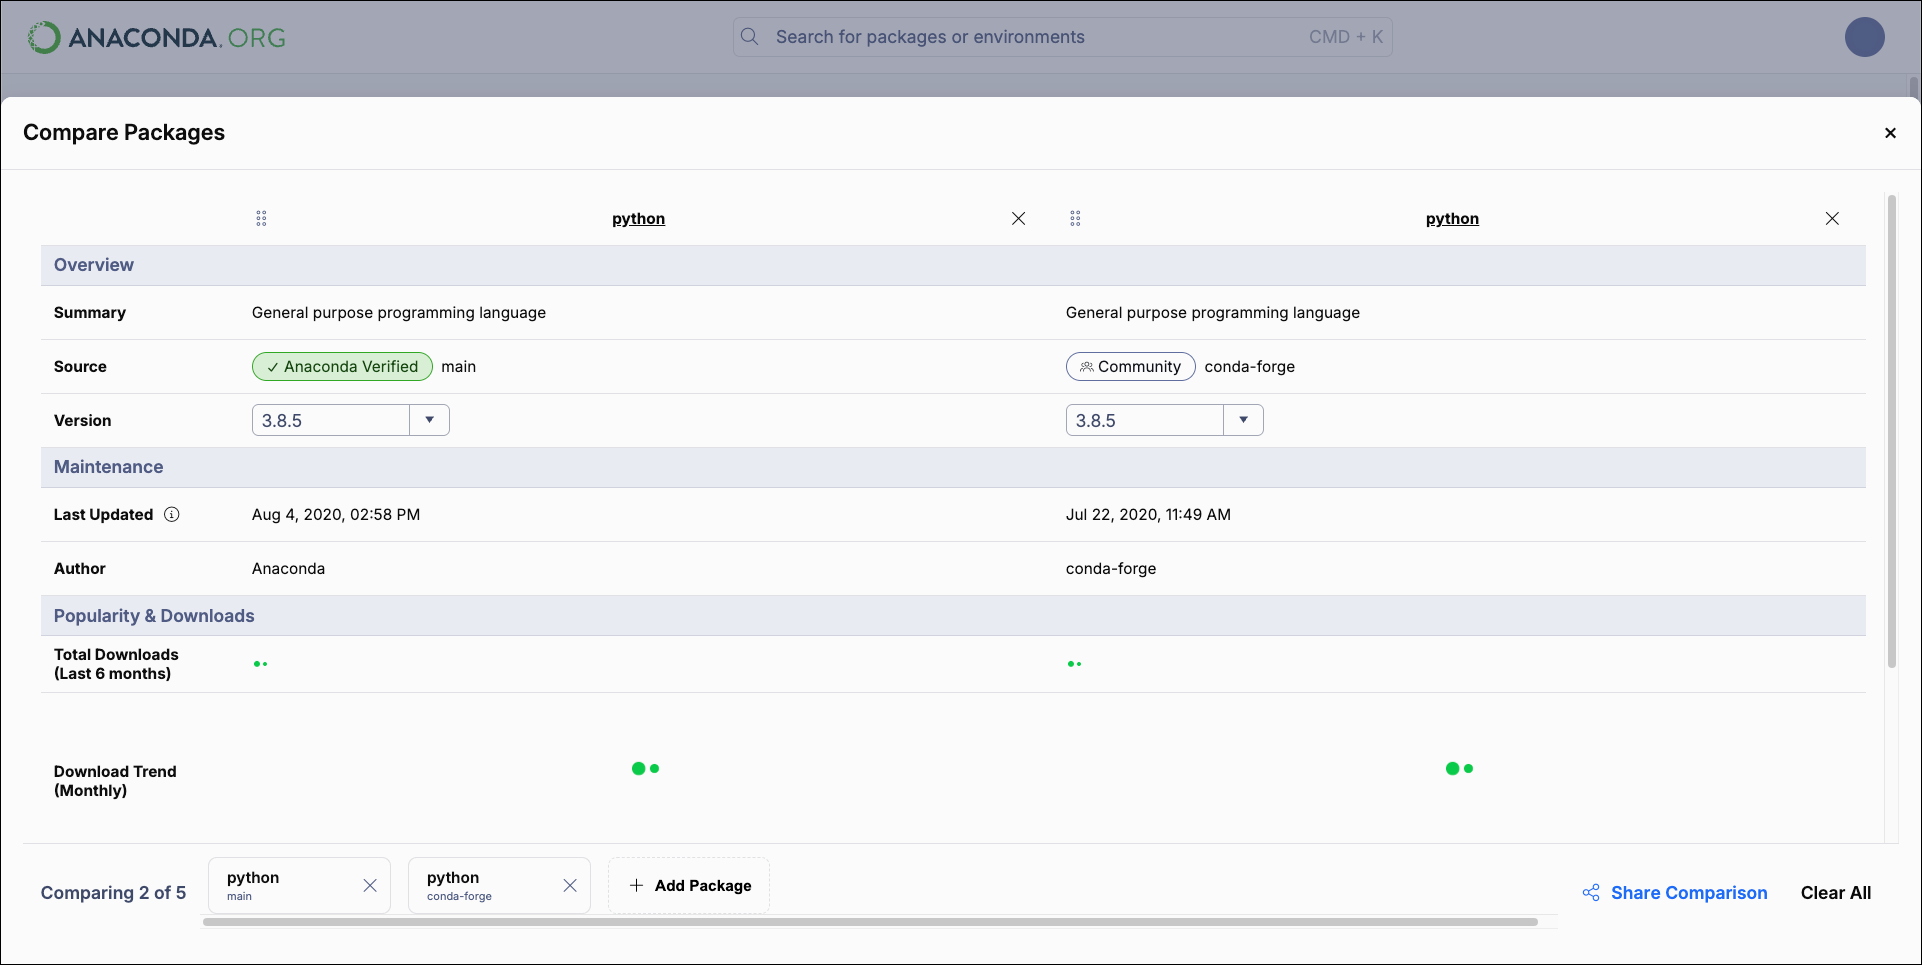Click Clear All button

click(1836, 893)
